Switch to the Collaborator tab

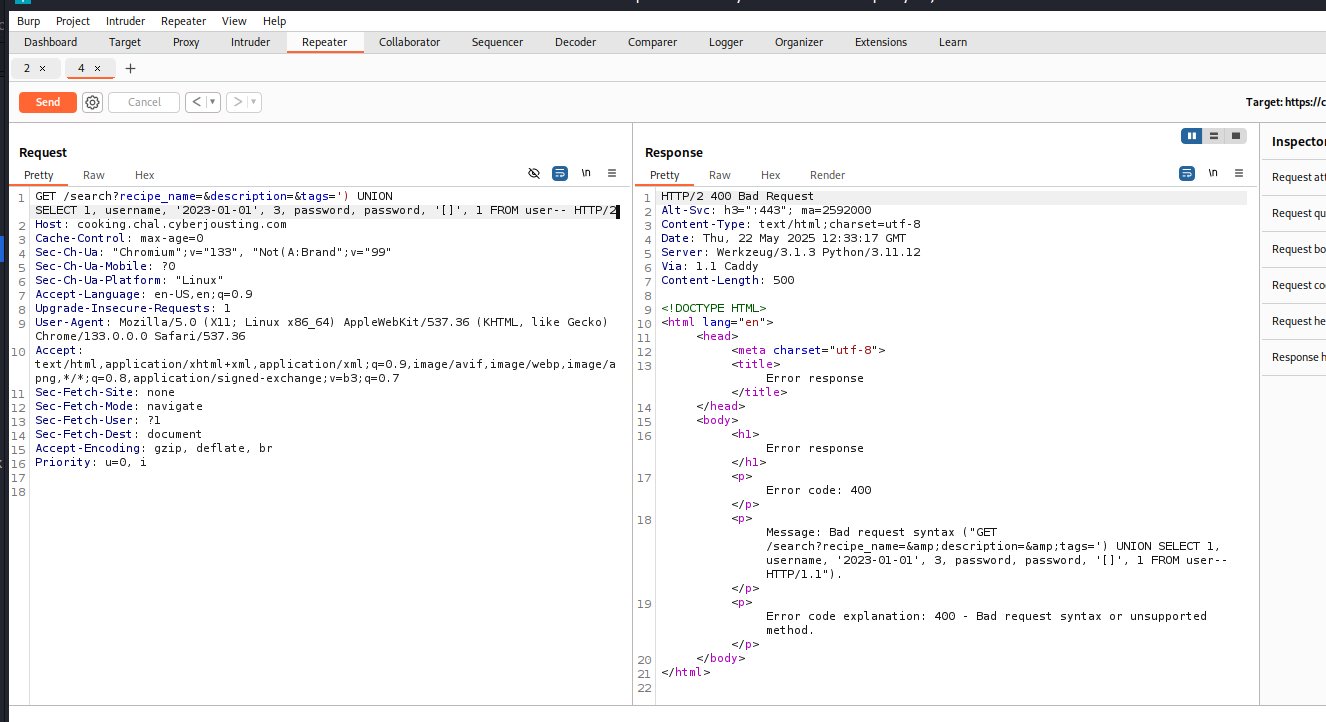point(409,42)
